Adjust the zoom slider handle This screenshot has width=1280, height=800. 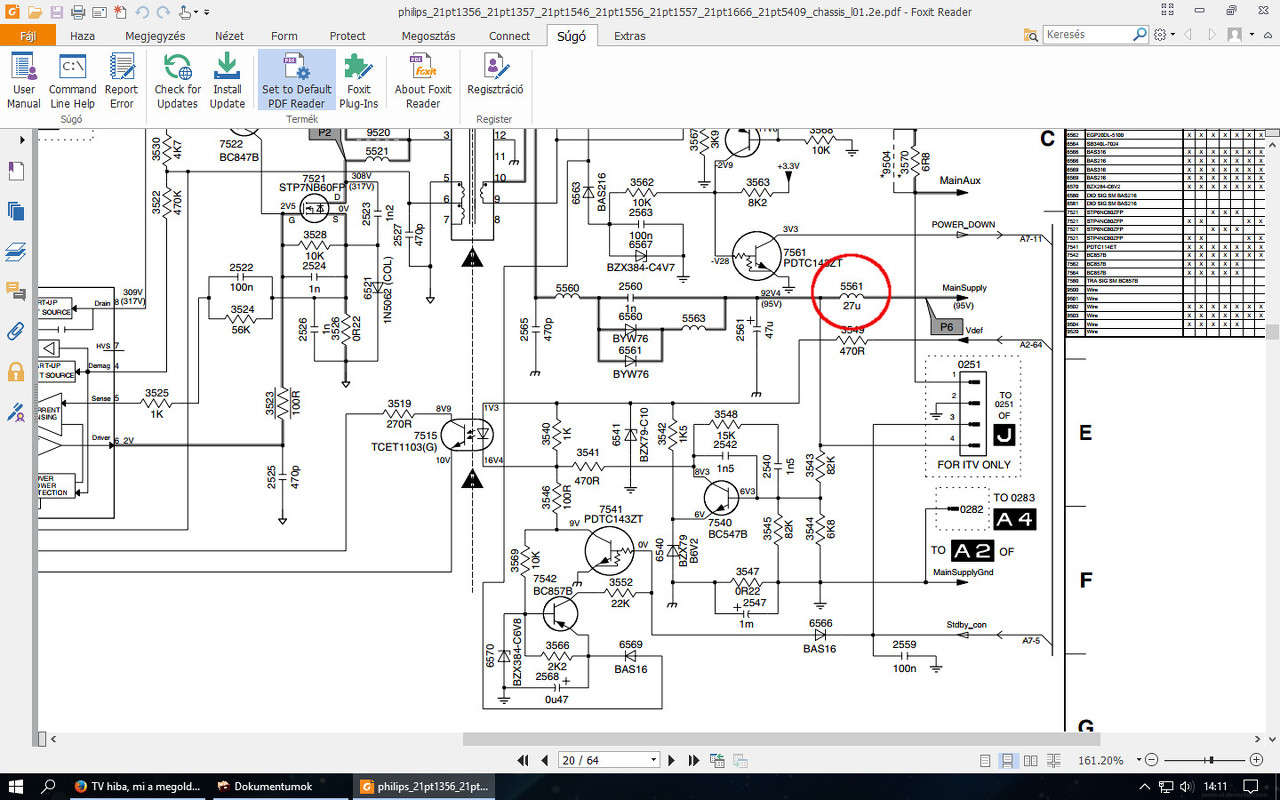1211,760
